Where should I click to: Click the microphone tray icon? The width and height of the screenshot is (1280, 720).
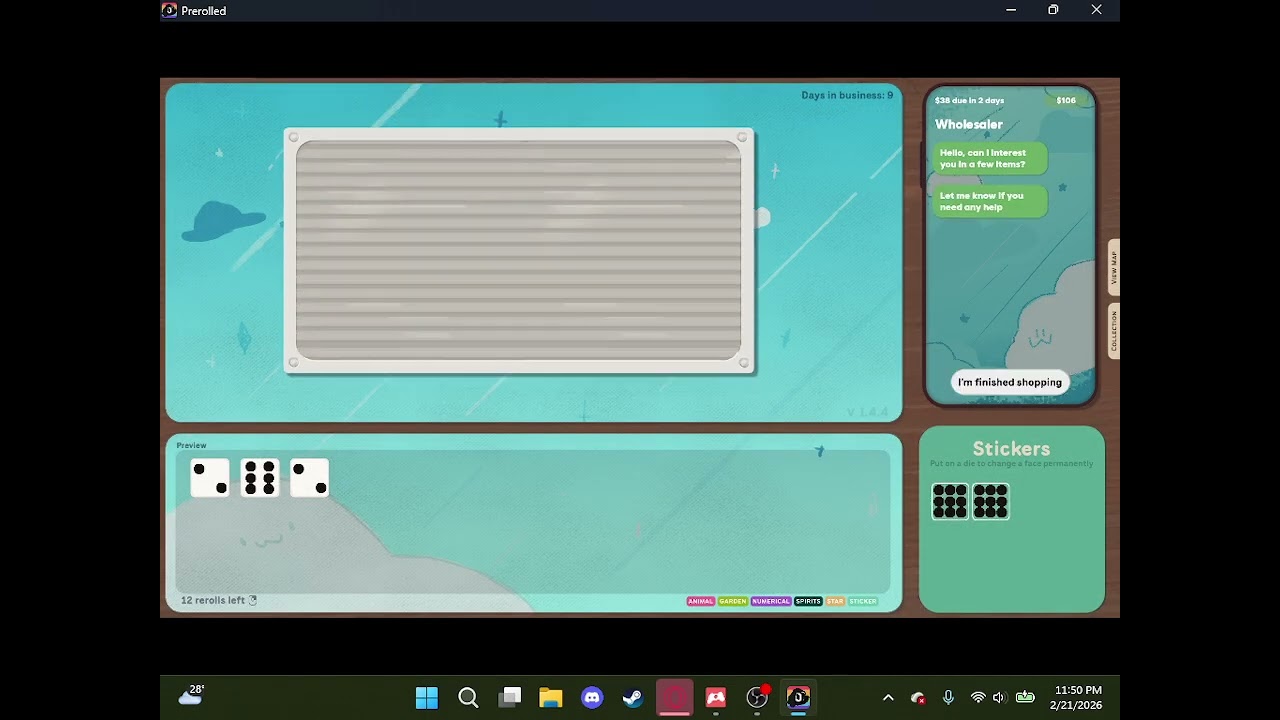(948, 697)
